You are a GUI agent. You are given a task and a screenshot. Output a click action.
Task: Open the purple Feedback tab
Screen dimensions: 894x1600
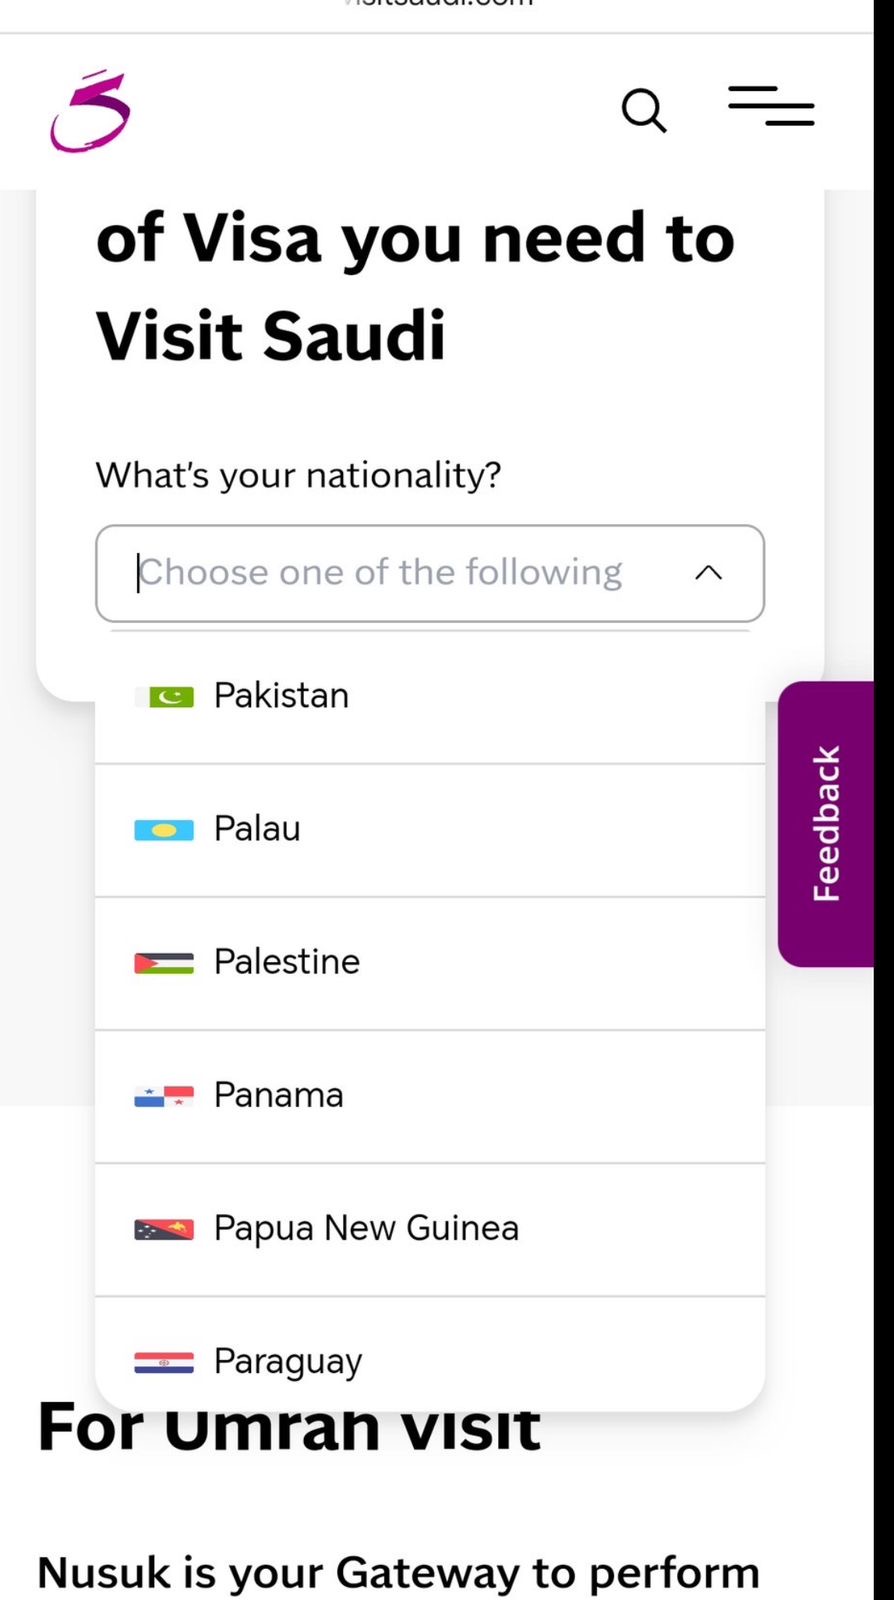826,823
